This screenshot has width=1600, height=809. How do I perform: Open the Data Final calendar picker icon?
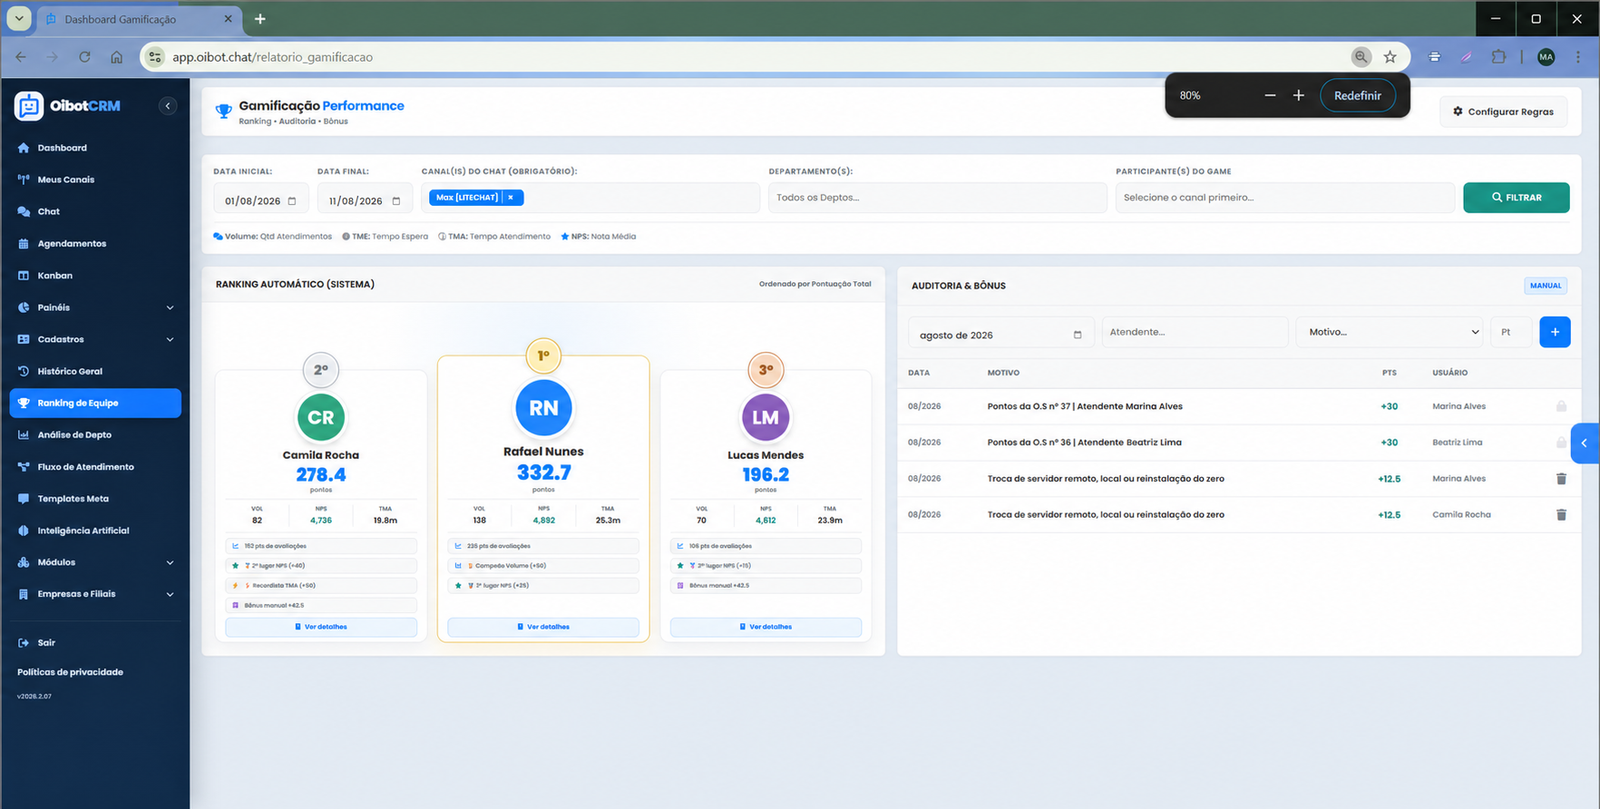pos(396,201)
